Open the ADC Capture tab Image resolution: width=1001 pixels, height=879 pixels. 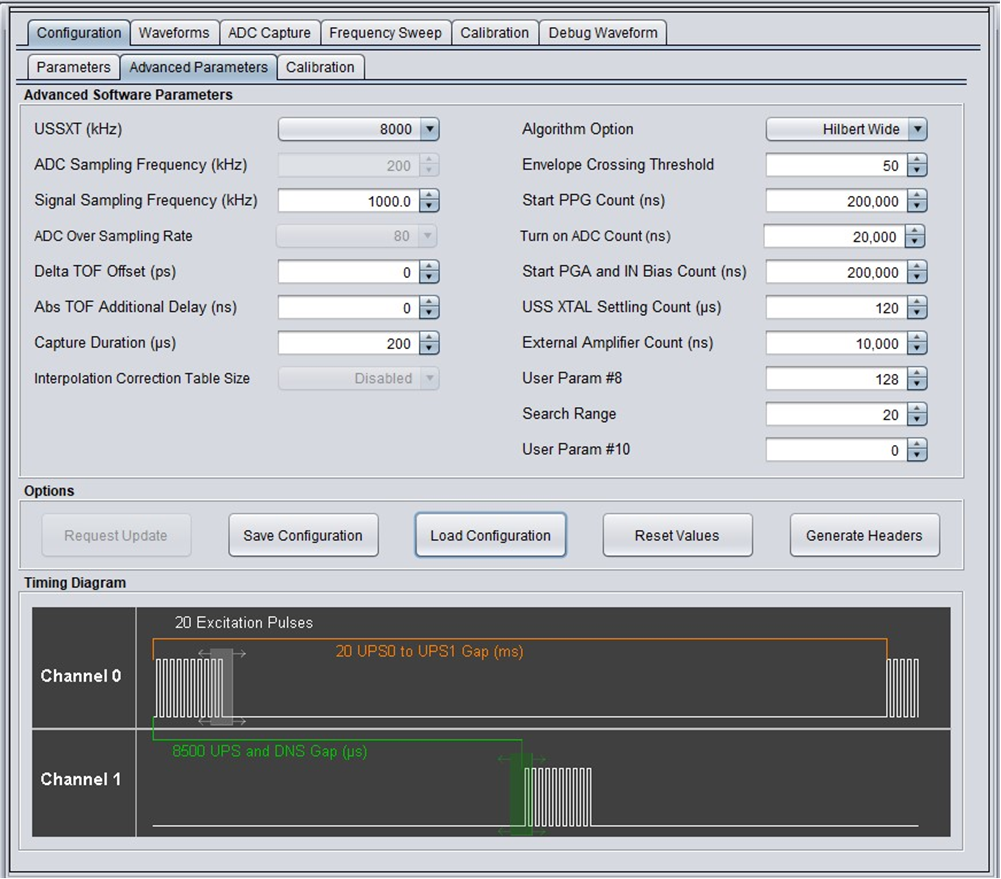pos(269,33)
